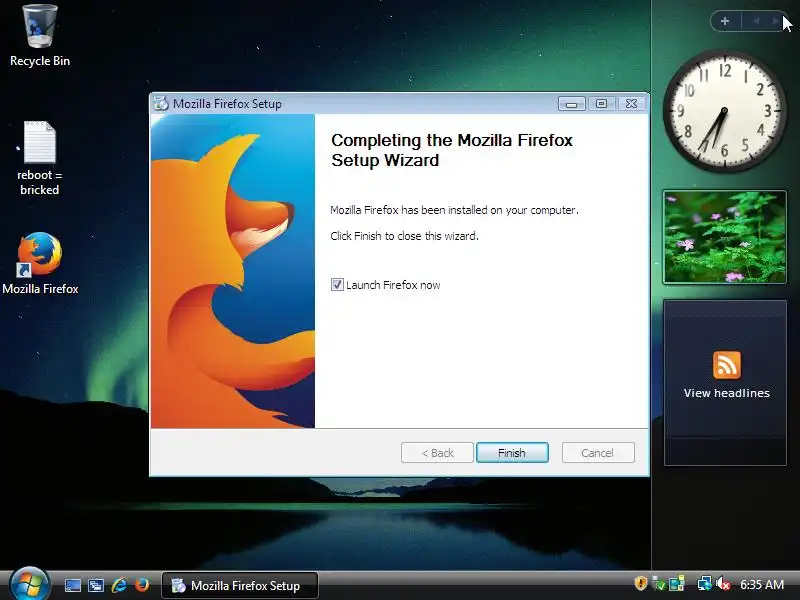Click the muted volume tray icon
Screen dimensions: 800x600
point(723,583)
